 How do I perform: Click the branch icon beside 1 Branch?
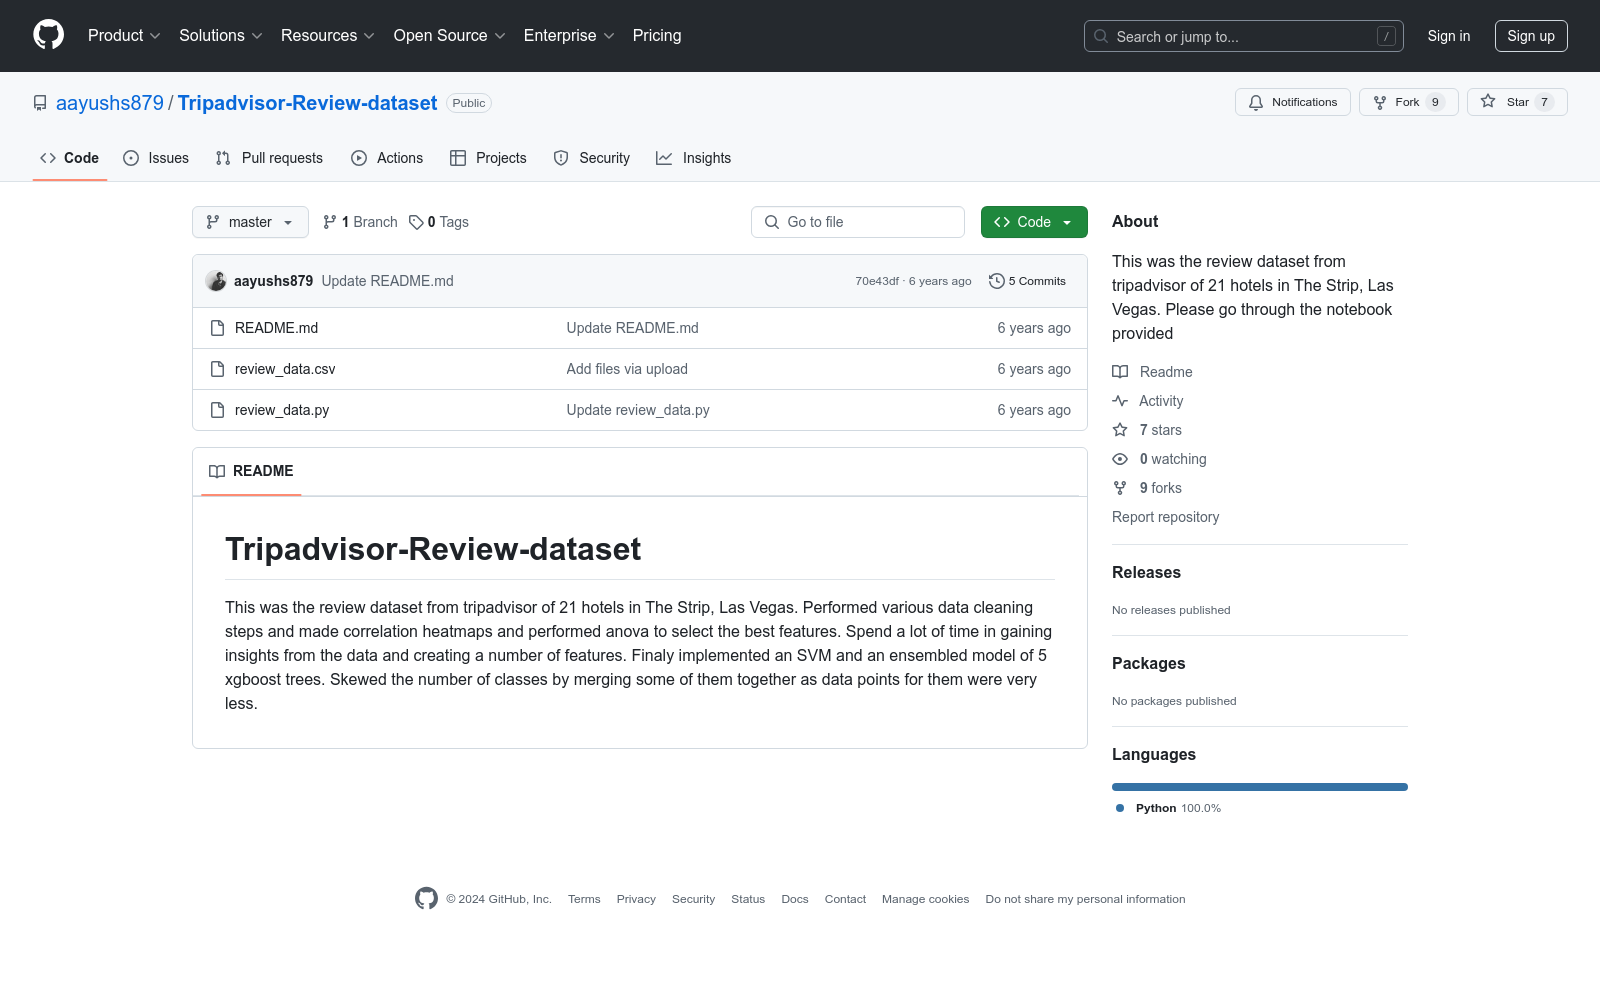[x=330, y=222]
